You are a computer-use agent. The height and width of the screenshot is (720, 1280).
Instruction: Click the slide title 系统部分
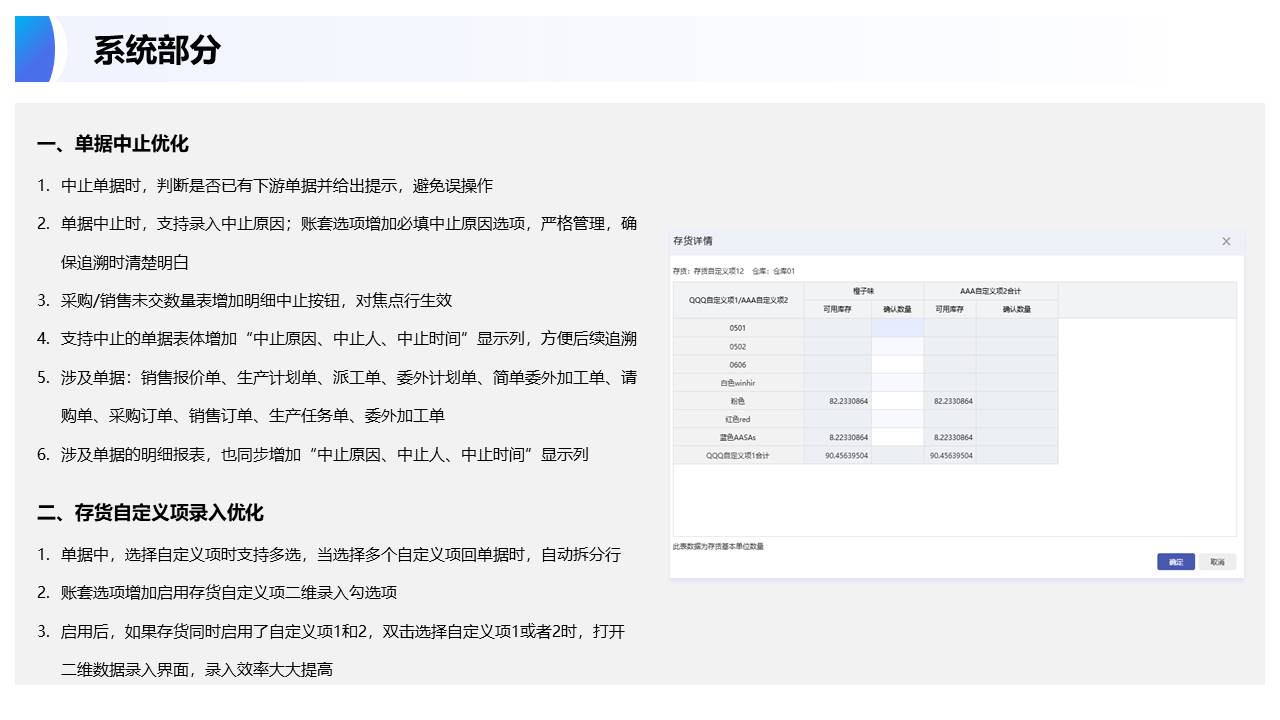coord(157,50)
